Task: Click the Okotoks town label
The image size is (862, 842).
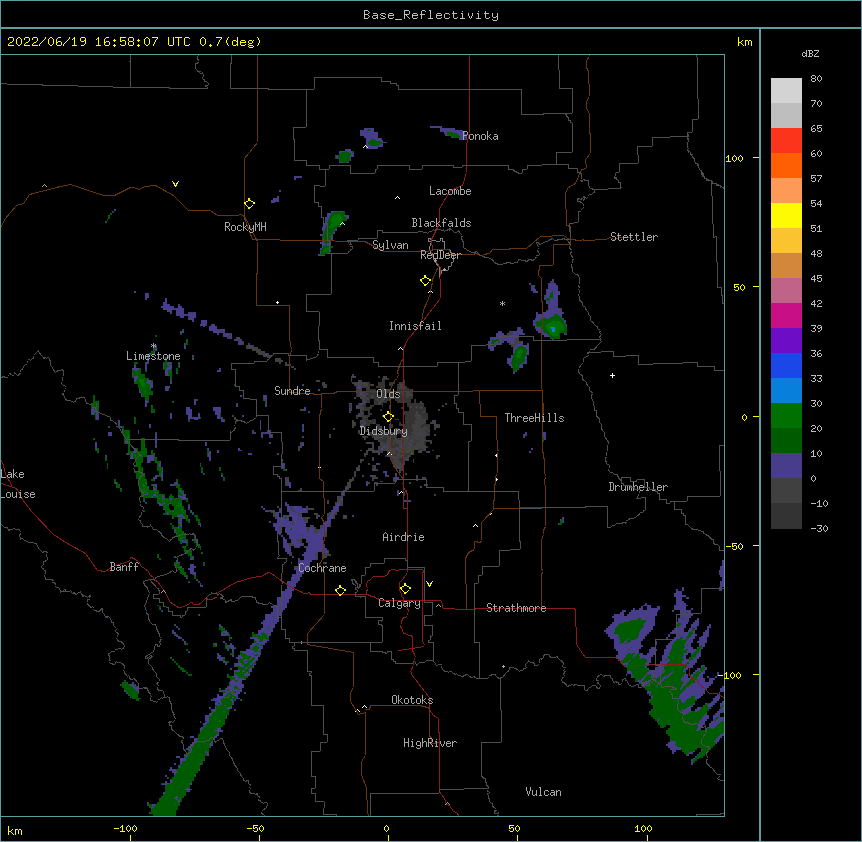Action: click(412, 700)
